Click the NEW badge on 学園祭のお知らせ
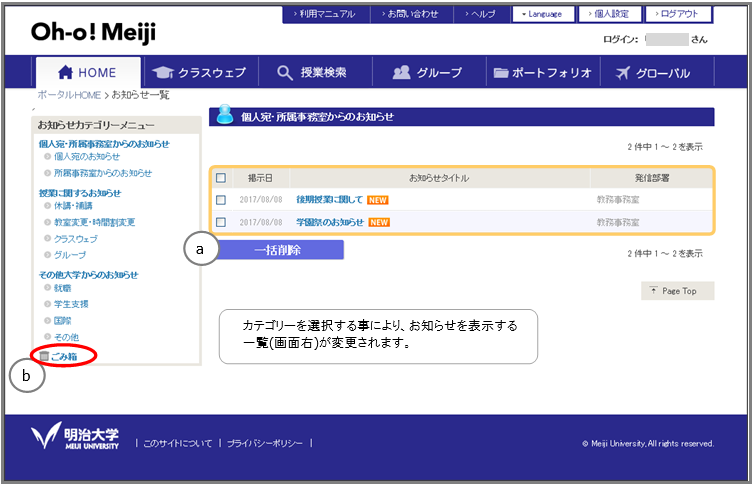The image size is (755, 486). (379, 222)
